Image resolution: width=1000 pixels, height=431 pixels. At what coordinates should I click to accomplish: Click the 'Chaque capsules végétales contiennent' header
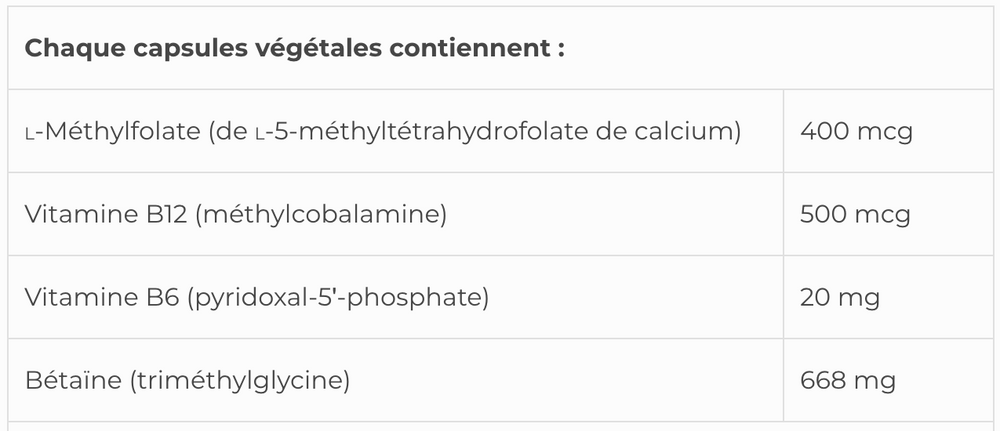pos(294,49)
